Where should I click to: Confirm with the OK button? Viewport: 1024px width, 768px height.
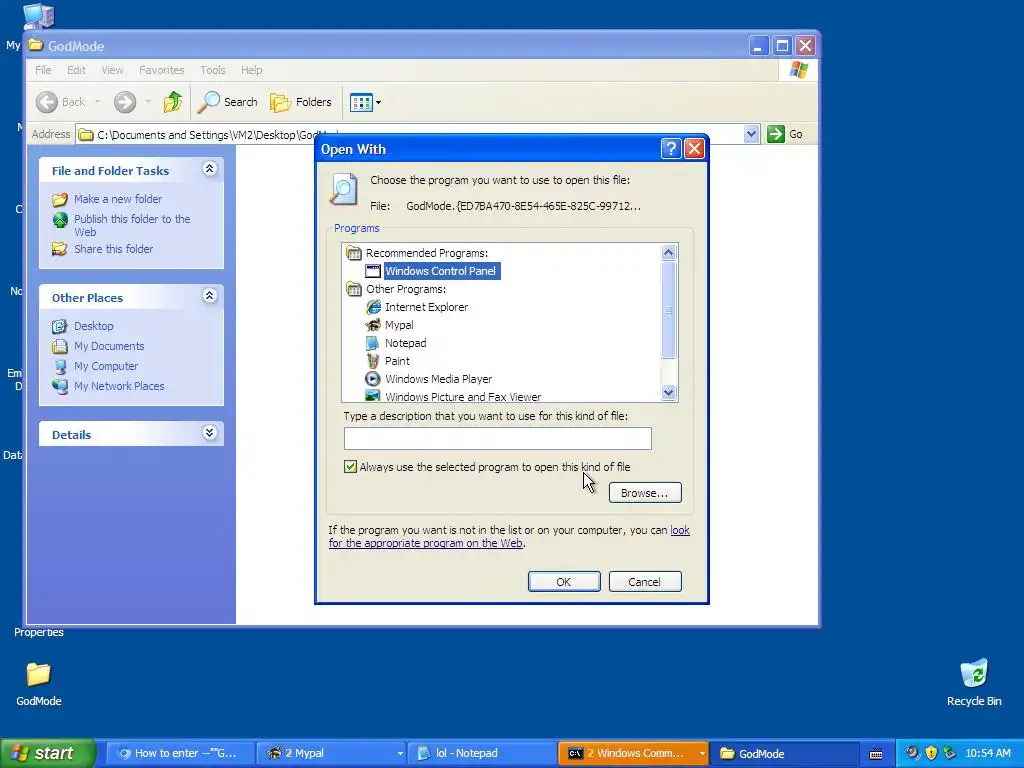[564, 582]
